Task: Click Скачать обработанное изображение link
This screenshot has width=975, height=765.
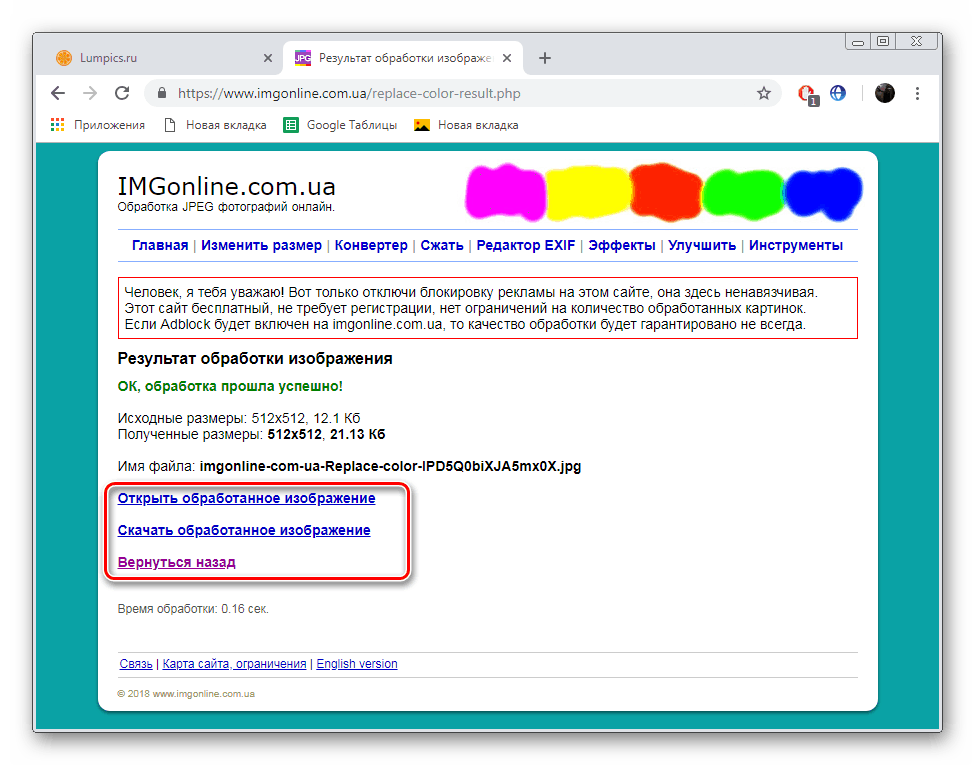Action: pos(244,530)
